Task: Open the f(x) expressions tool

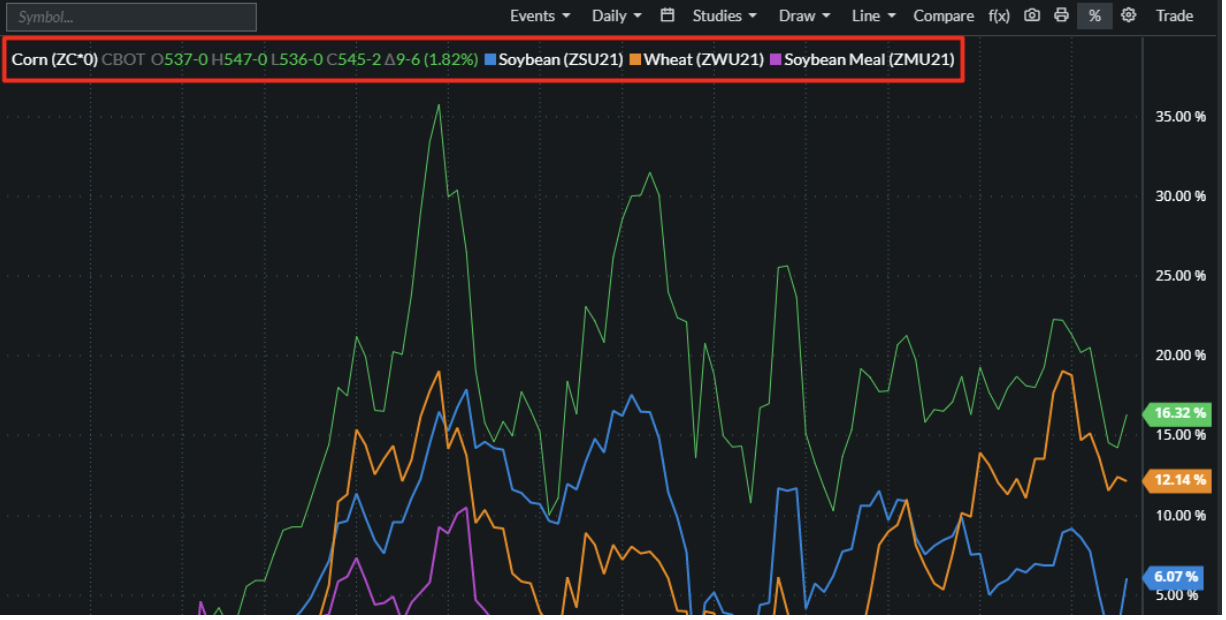Action: (999, 16)
